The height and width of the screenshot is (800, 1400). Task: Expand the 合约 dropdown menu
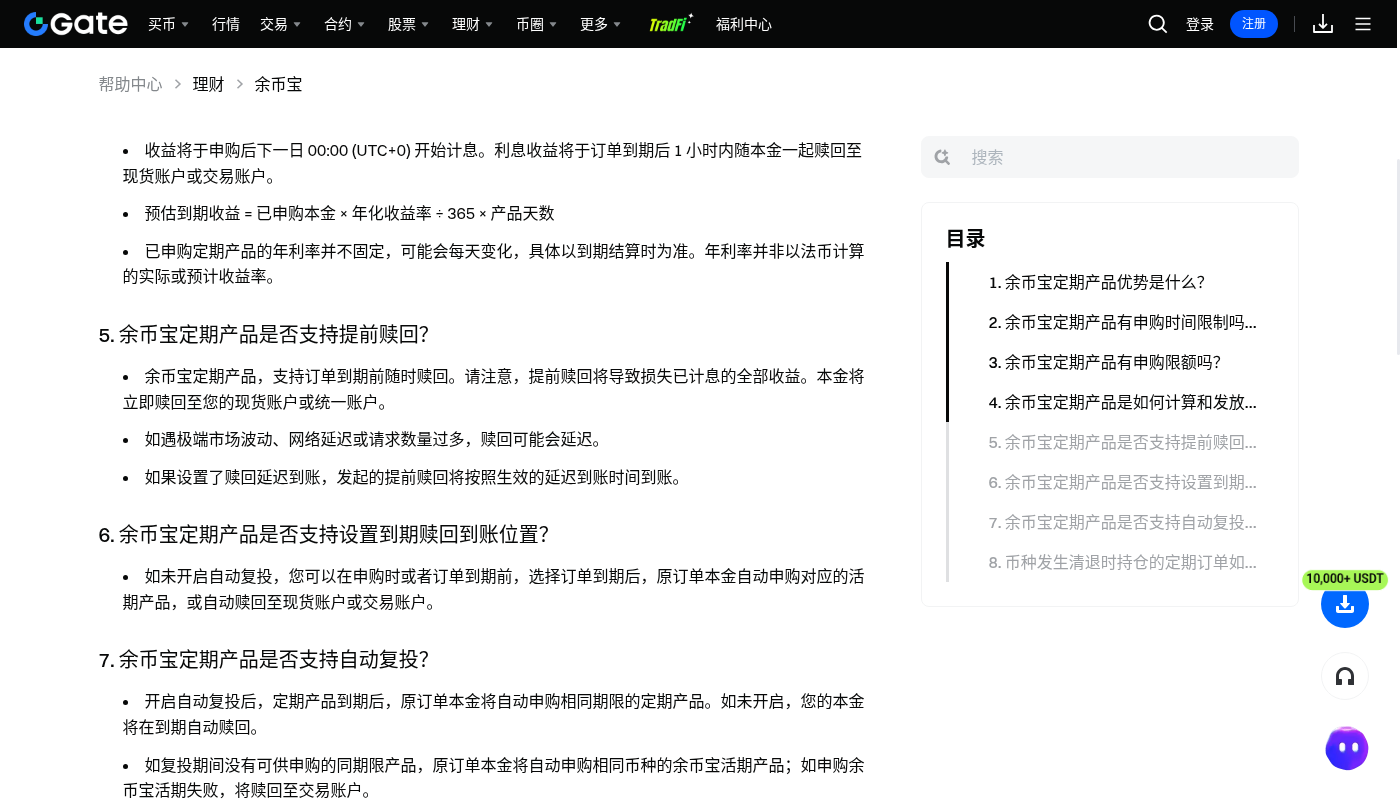[x=345, y=24]
